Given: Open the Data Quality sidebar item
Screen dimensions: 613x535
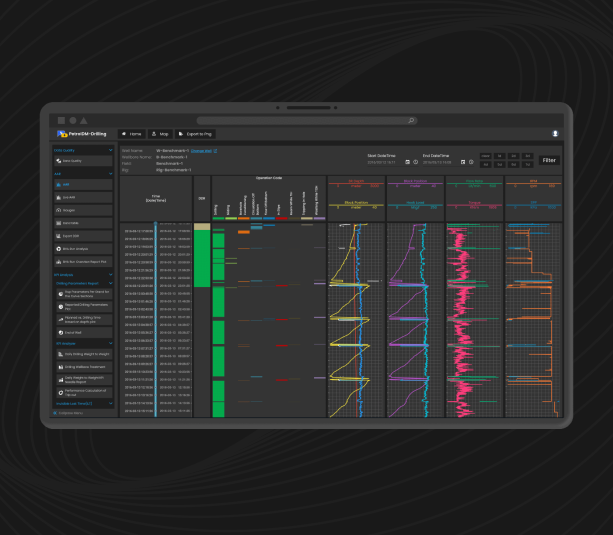Looking at the screenshot, I should (x=83, y=161).
